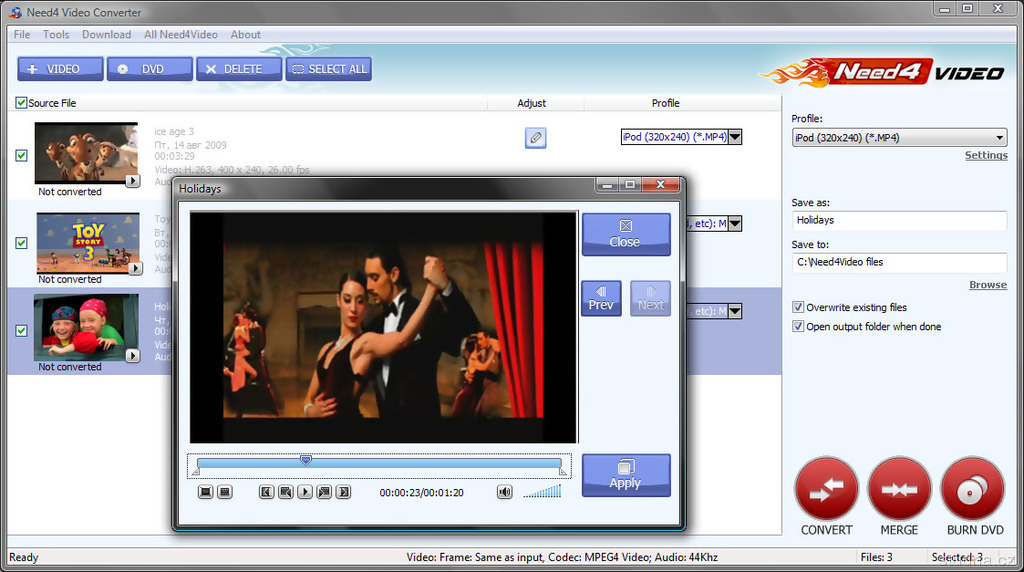Click the play button in preview controls

[305, 492]
